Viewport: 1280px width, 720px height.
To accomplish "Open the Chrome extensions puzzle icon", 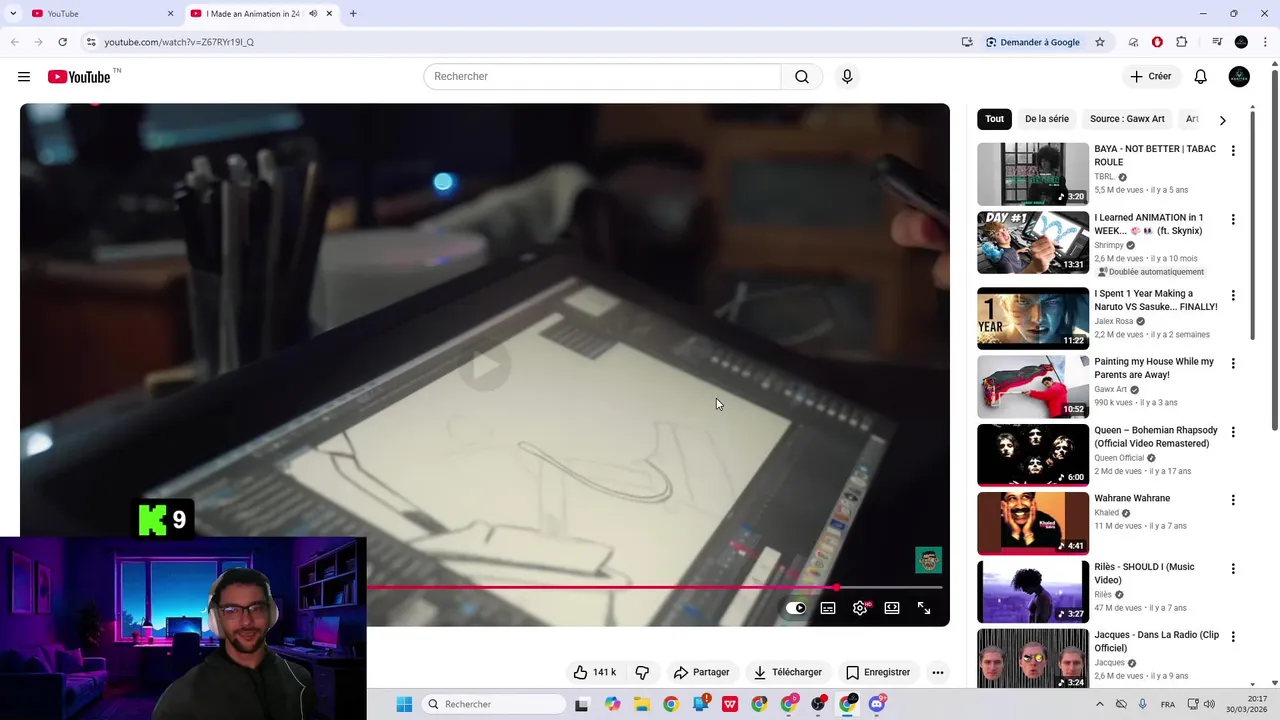I will coord(1182,42).
